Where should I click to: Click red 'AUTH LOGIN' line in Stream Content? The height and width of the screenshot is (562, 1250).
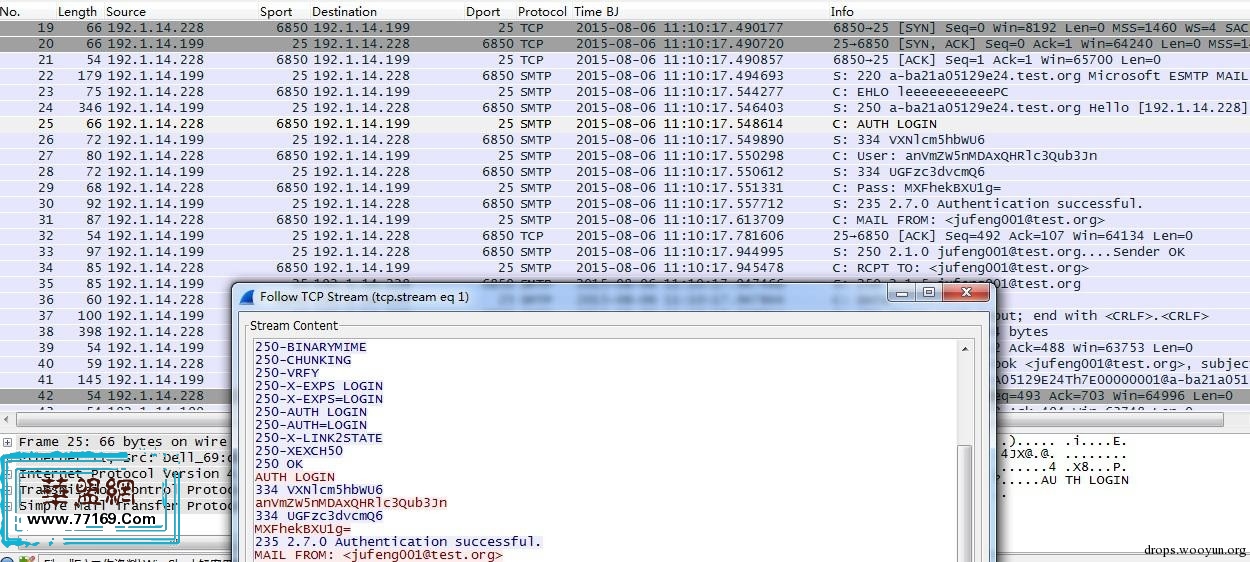tap(295, 477)
